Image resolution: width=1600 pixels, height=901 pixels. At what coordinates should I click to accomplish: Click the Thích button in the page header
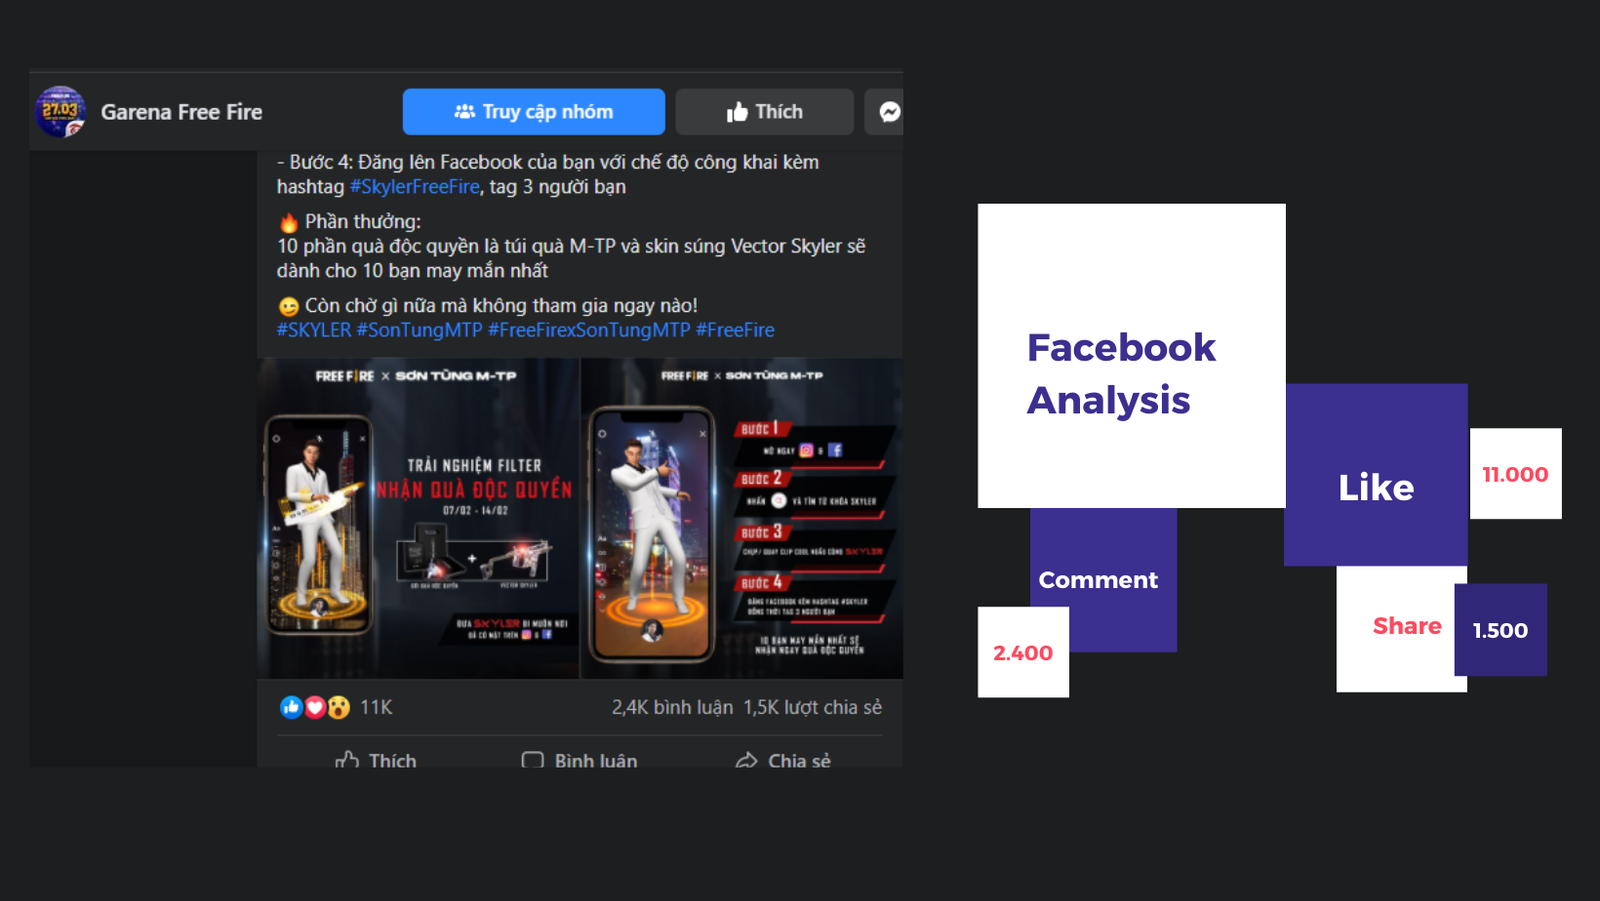click(x=765, y=112)
